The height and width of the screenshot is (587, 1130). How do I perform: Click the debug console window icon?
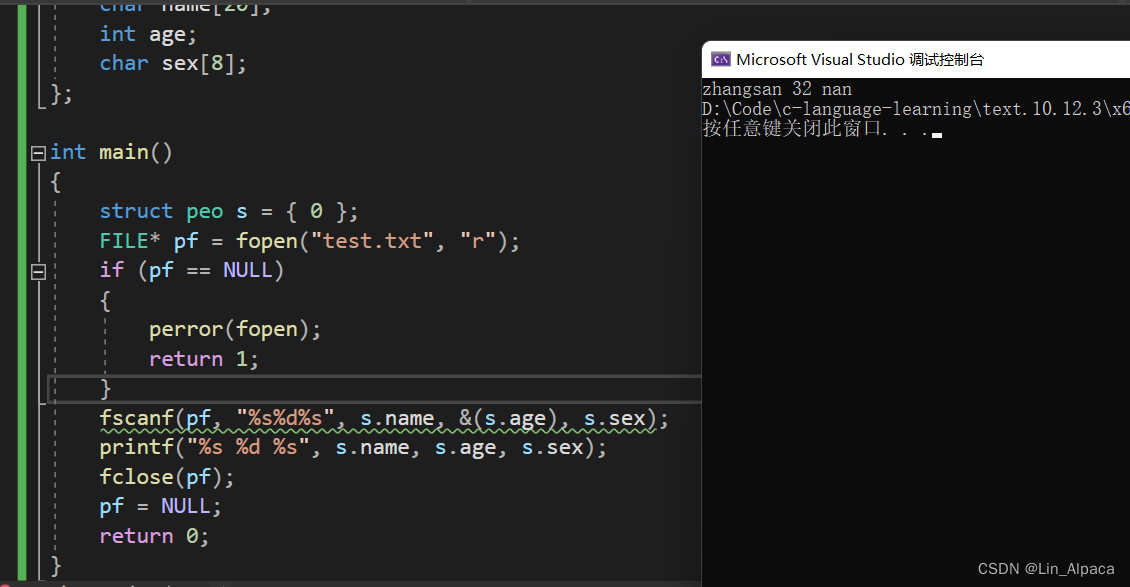721,60
